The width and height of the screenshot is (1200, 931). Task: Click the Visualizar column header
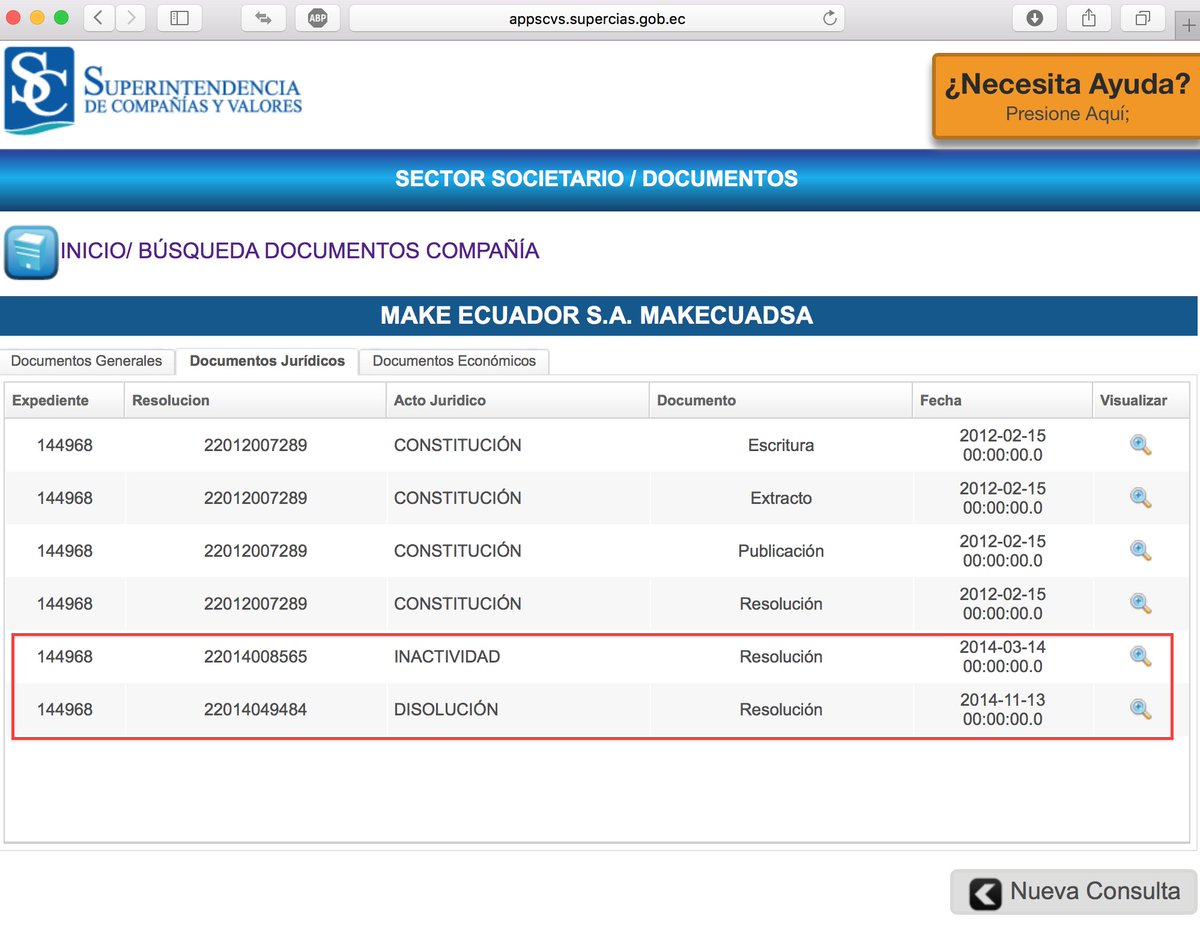[x=1141, y=400]
